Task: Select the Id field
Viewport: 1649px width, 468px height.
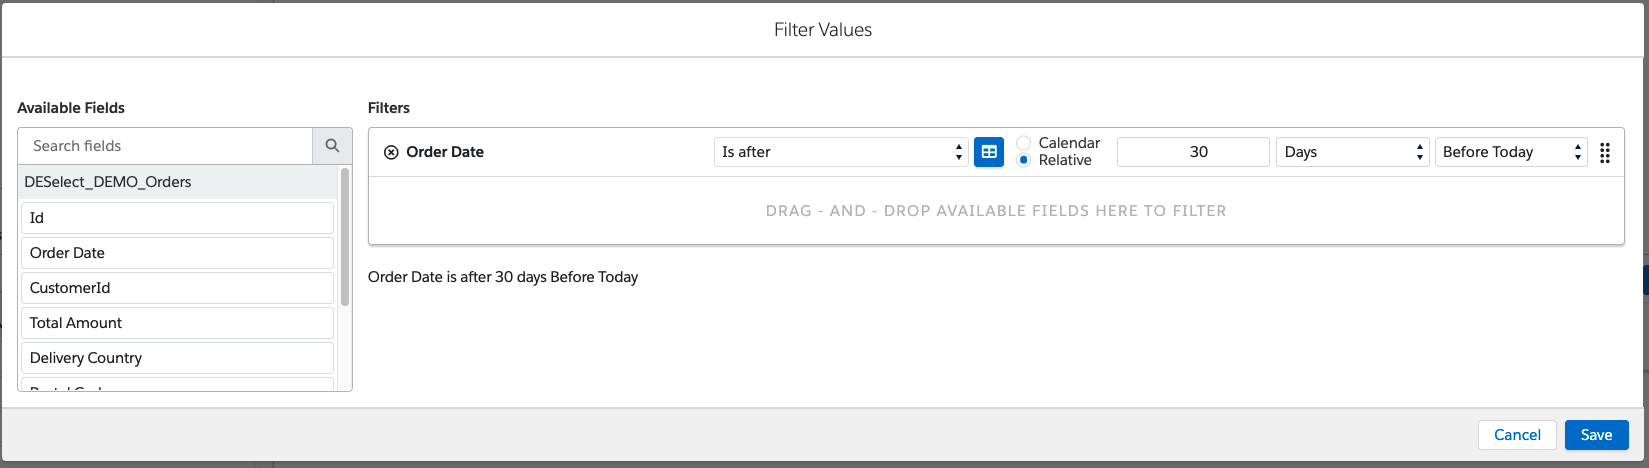Action: pos(177,218)
